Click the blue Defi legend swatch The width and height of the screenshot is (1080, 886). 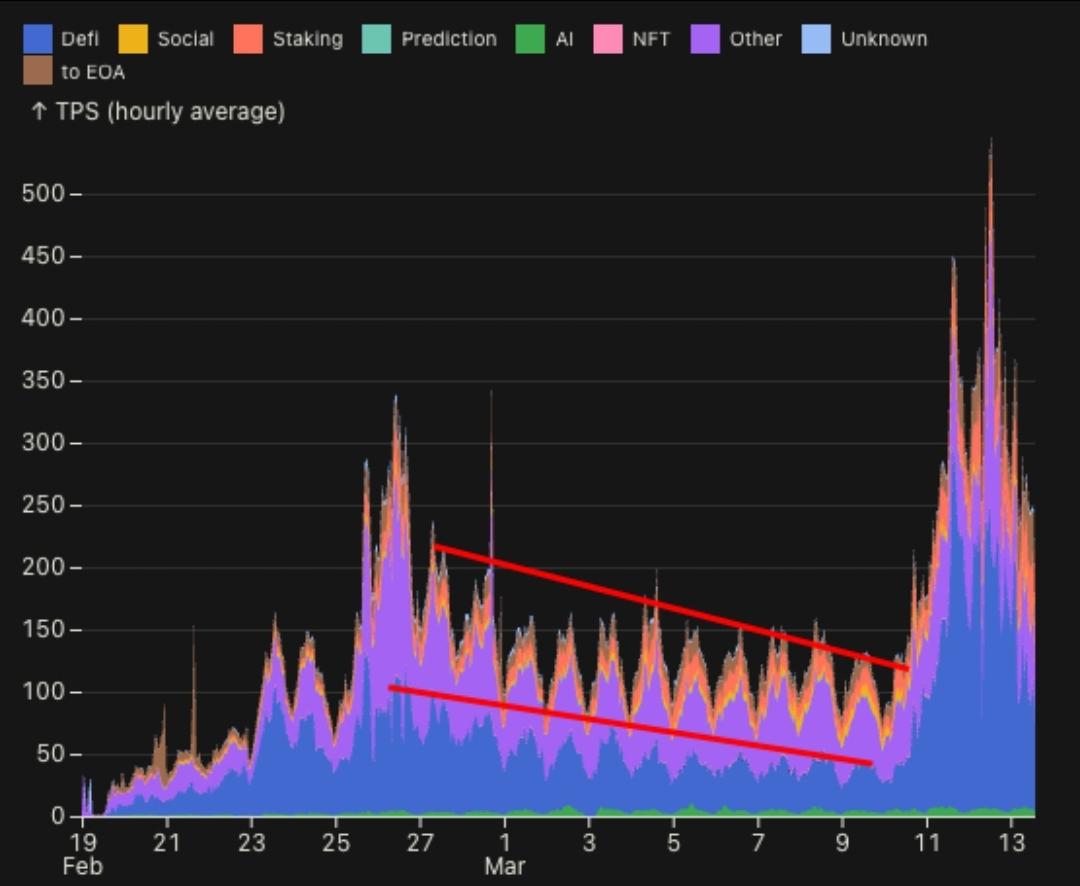[x=37, y=39]
